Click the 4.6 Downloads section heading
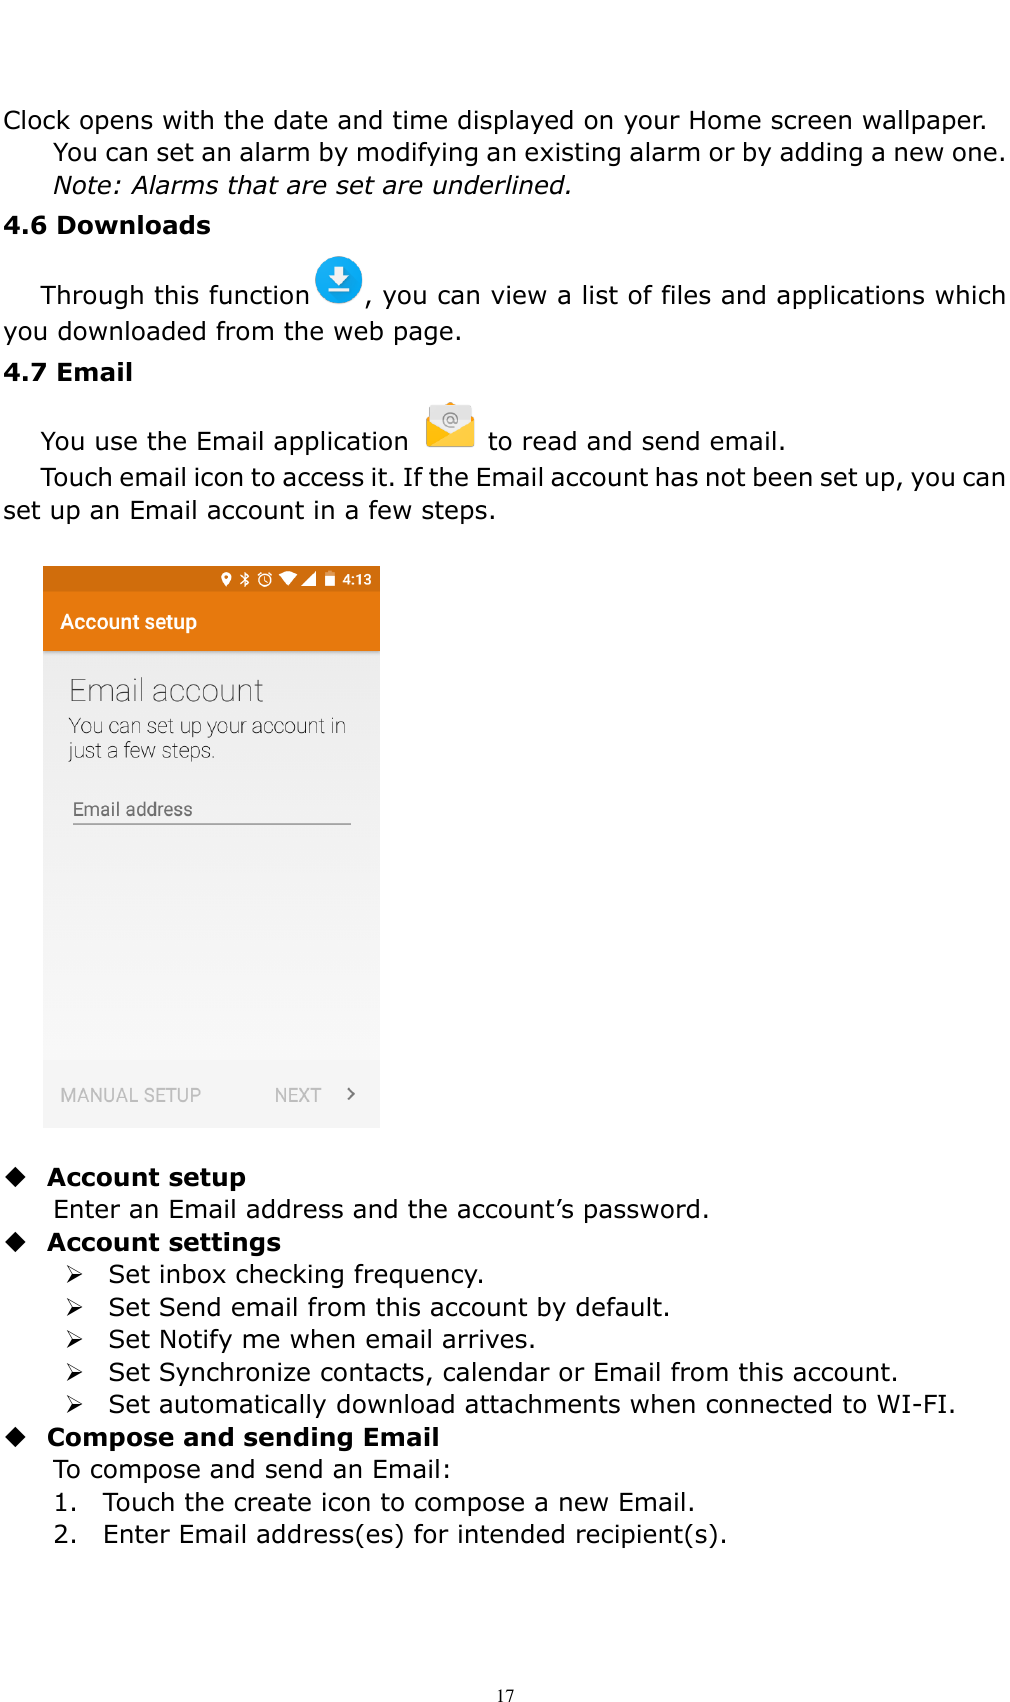 [x=107, y=225]
